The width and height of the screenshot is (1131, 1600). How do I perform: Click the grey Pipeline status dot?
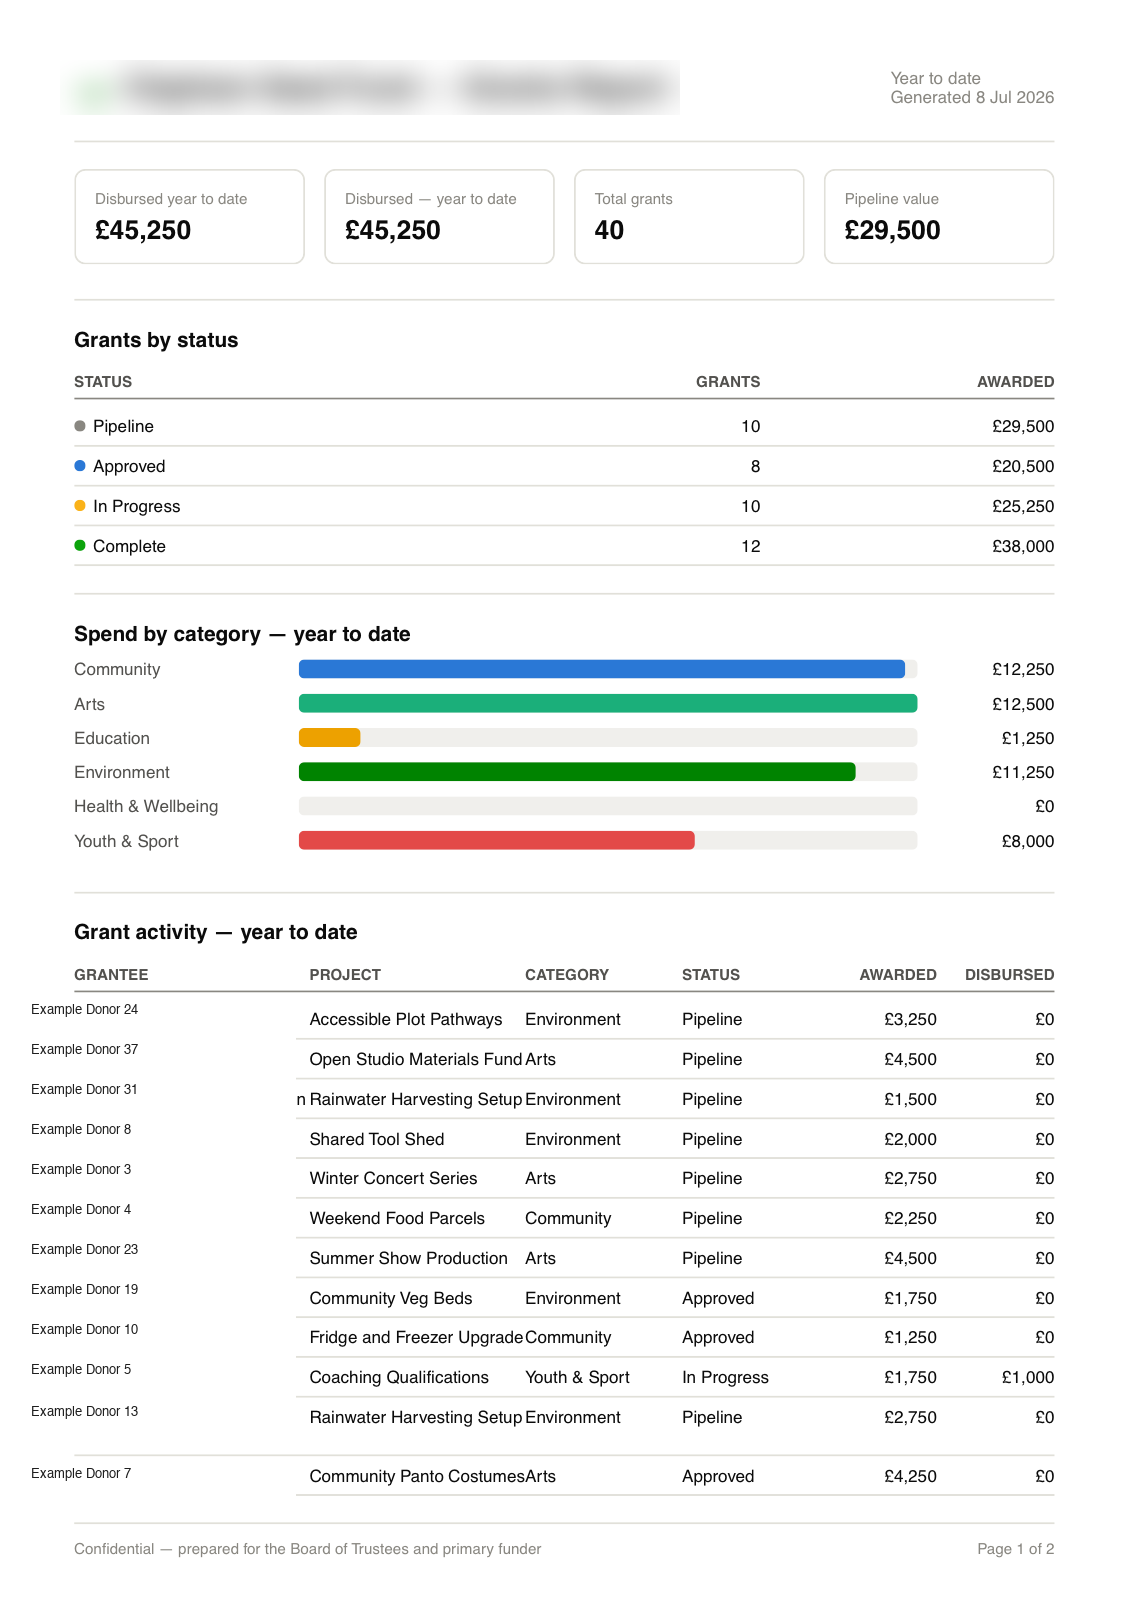(x=80, y=426)
